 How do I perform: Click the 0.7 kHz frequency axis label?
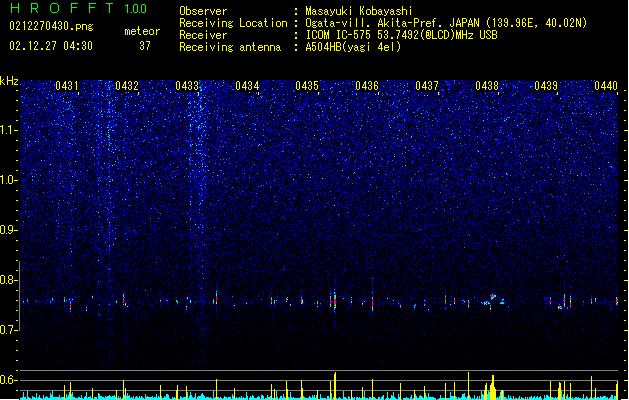(9, 330)
